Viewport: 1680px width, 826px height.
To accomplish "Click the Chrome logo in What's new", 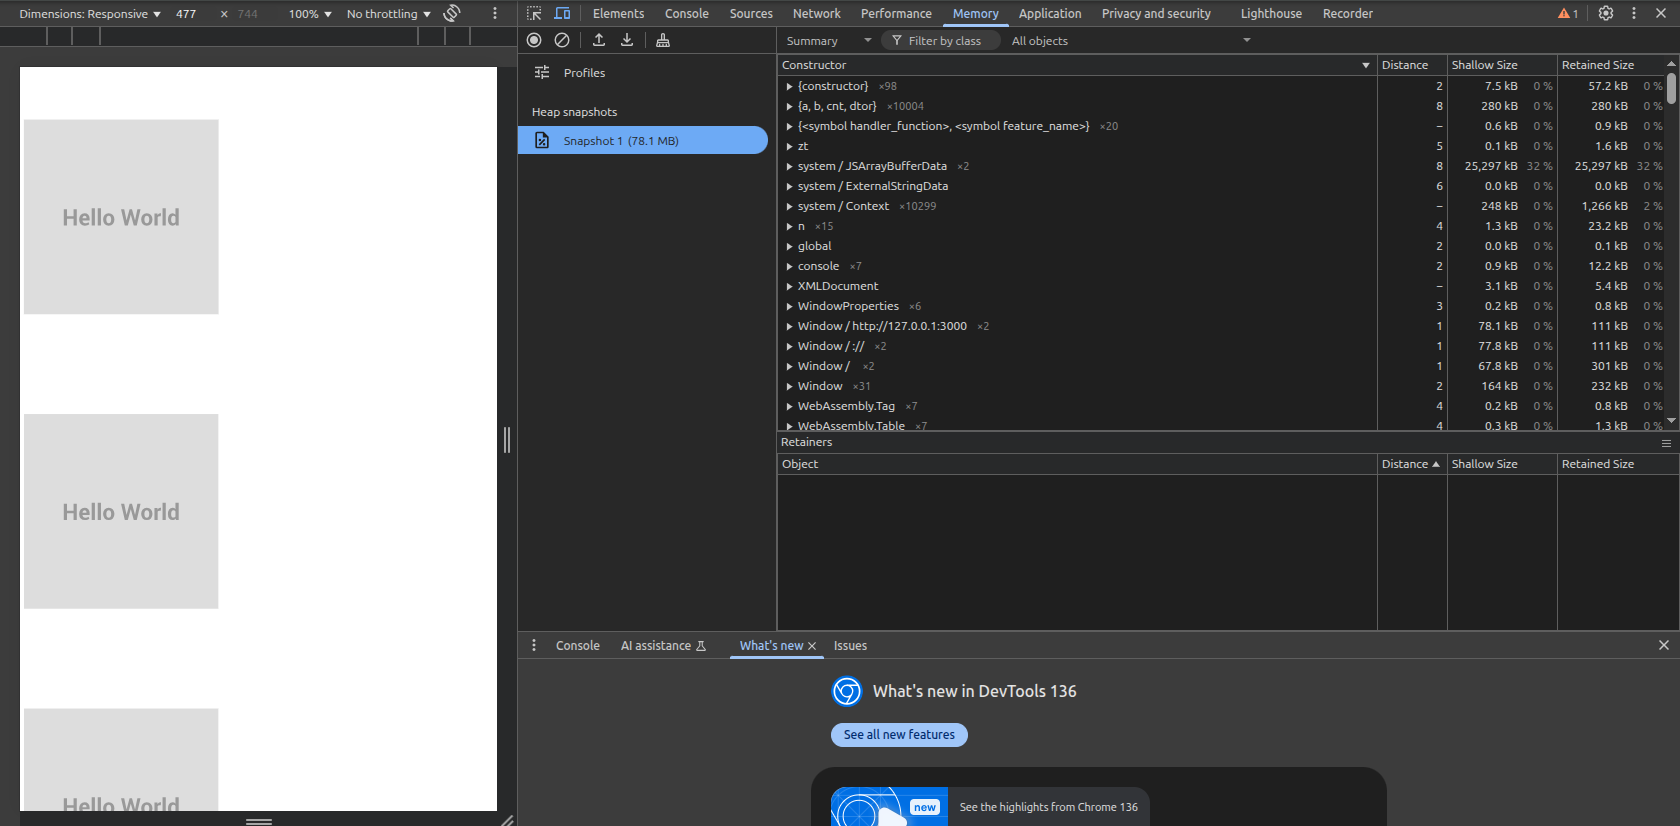I will point(847,691).
